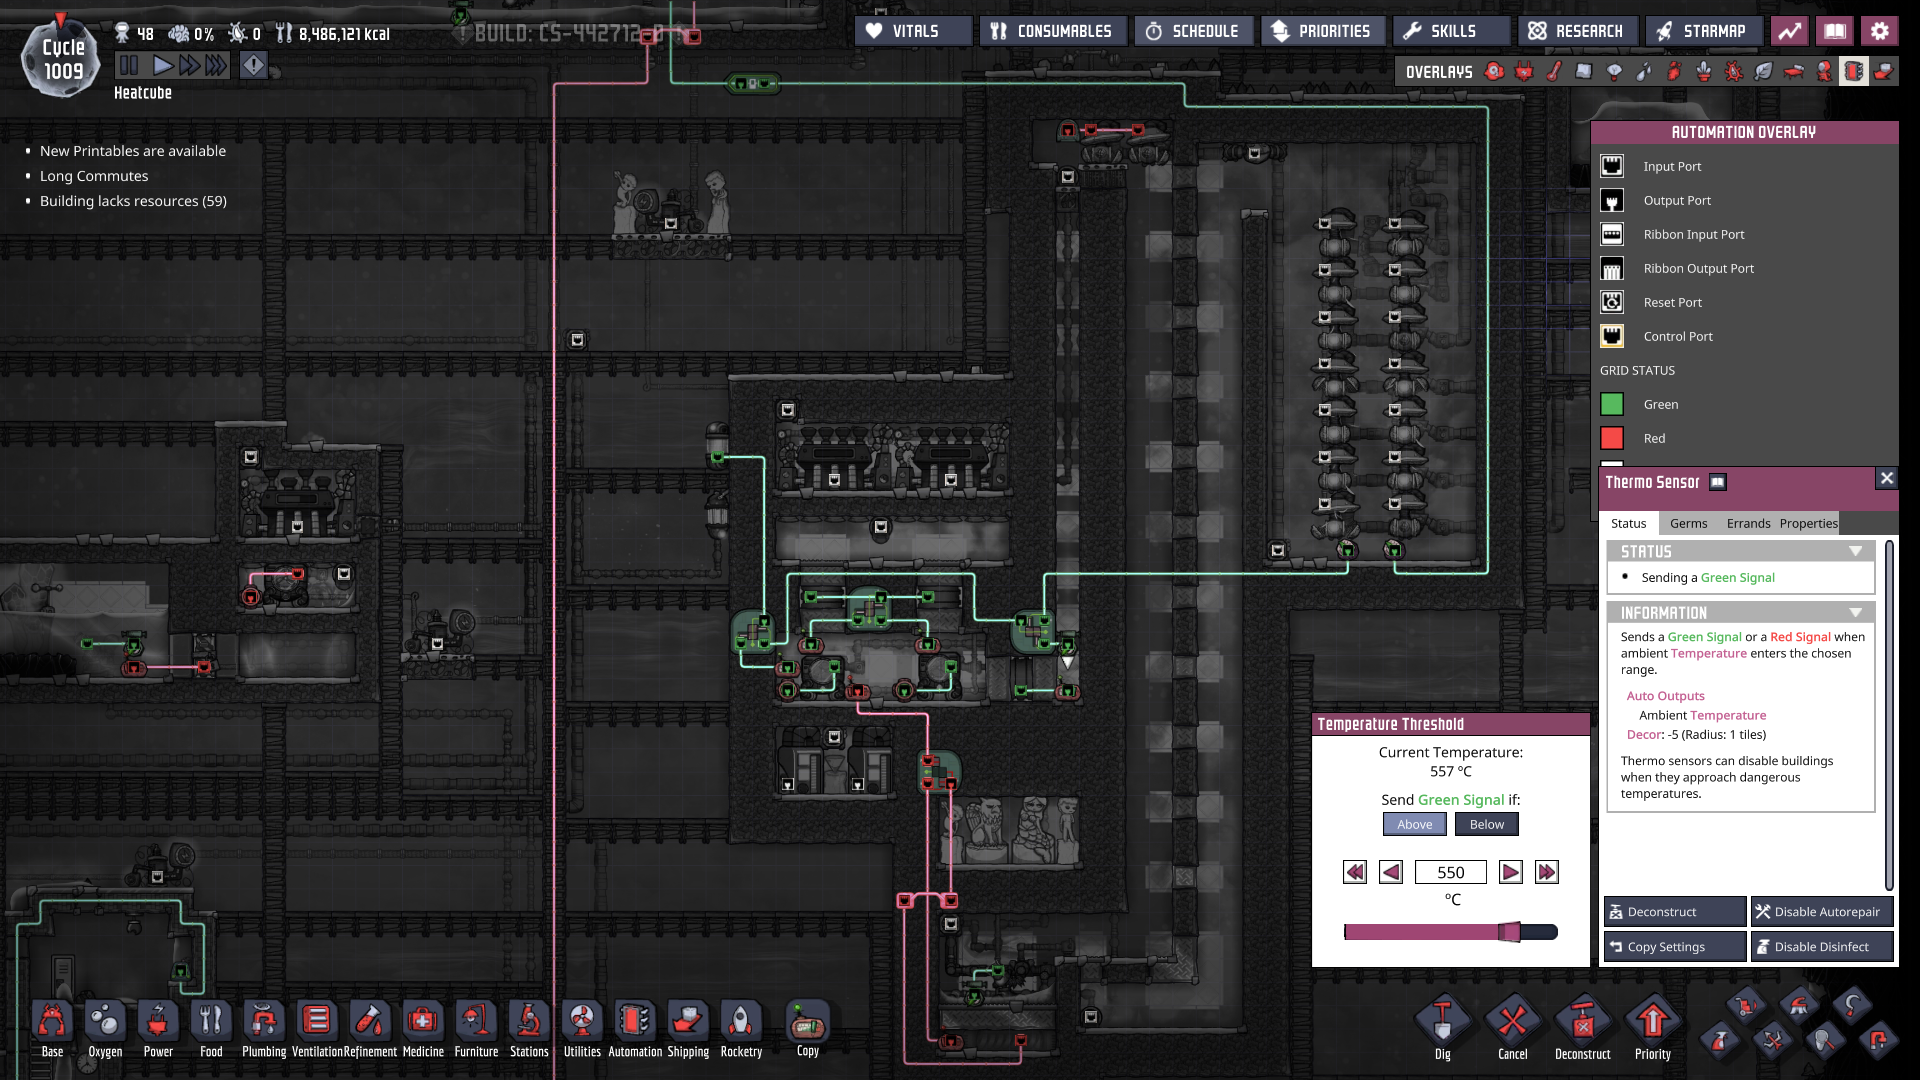The height and width of the screenshot is (1080, 1920).
Task: Open the Oxygen overlay
Action: 1494,71
